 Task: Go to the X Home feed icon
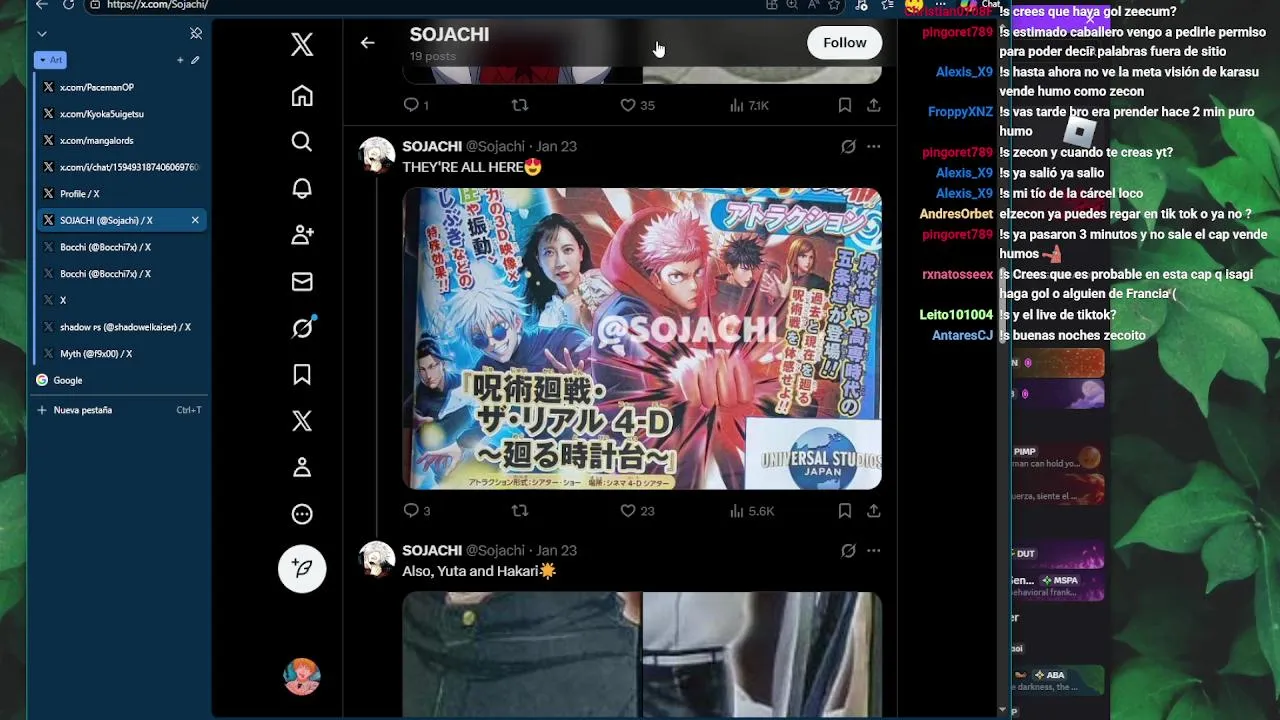tap(302, 96)
